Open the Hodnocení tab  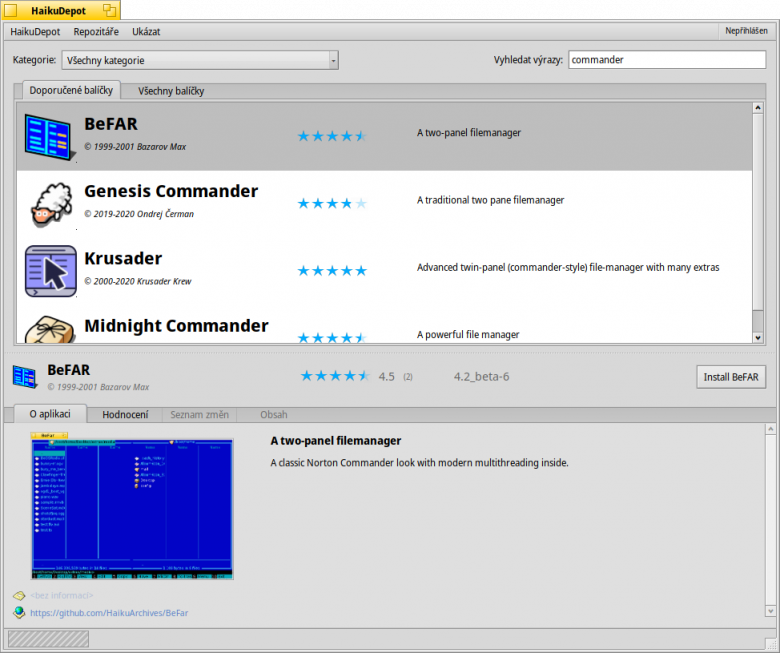[125, 414]
